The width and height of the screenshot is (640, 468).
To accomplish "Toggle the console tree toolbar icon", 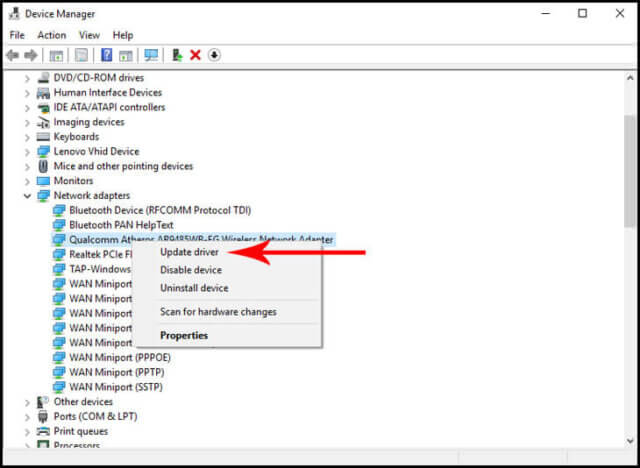I will (56, 55).
